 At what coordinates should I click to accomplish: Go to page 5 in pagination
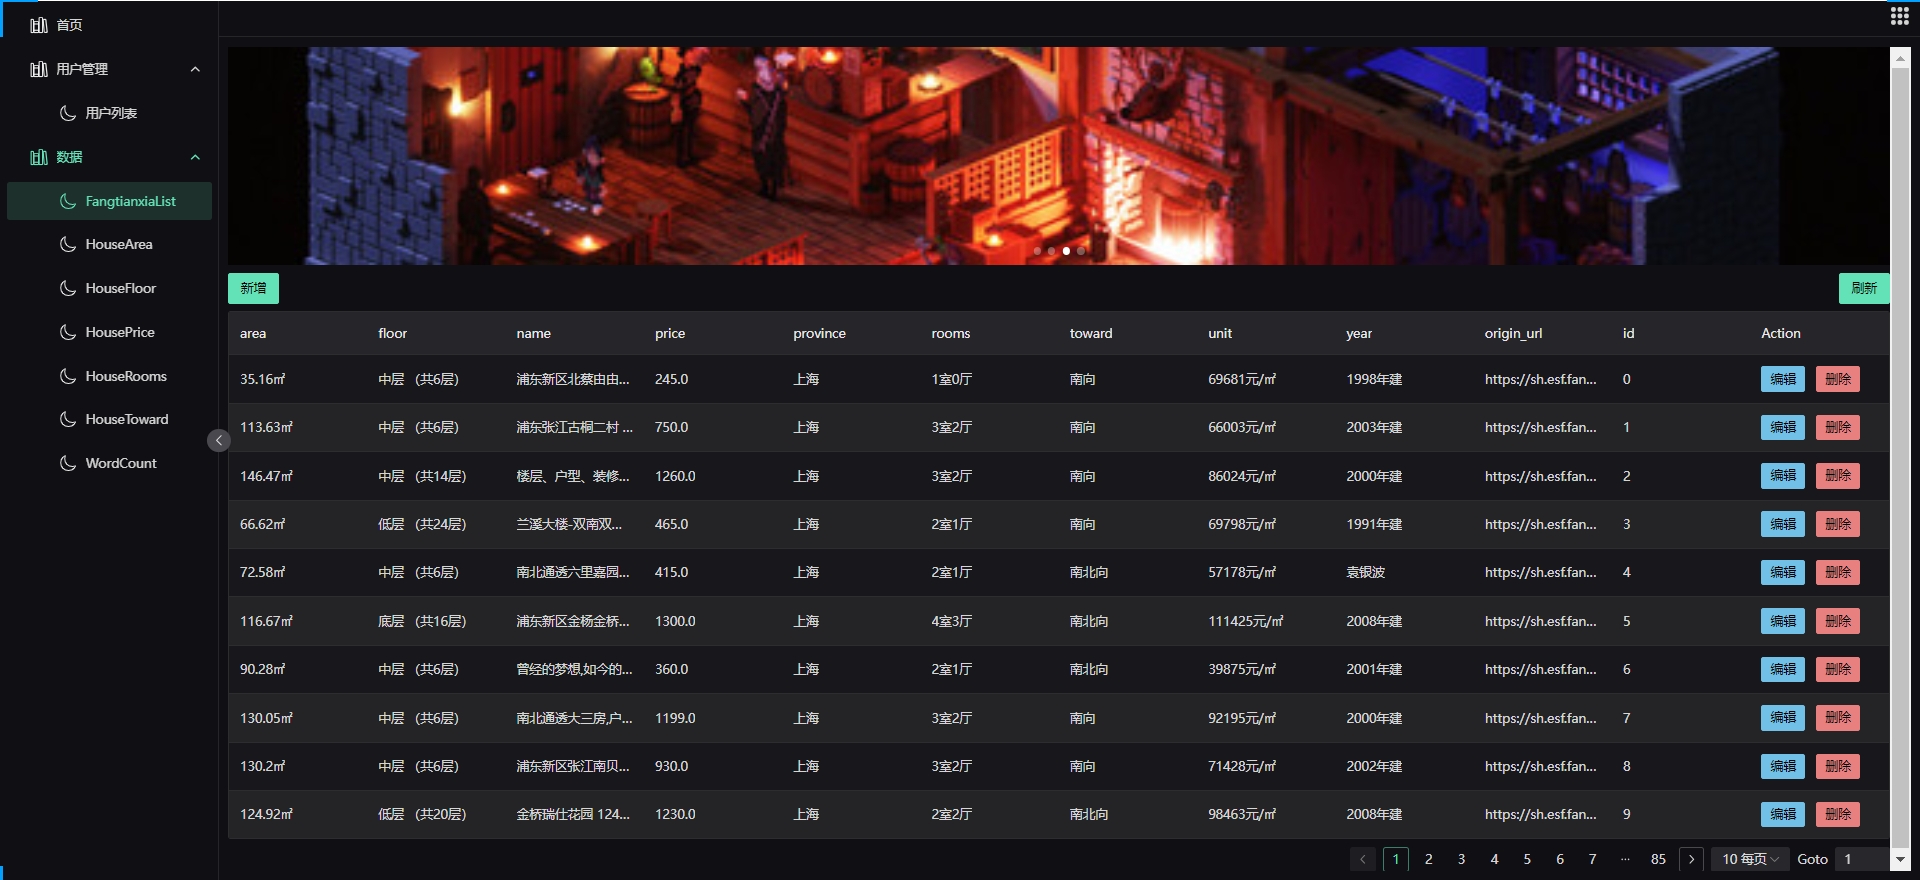coord(1527,859)
